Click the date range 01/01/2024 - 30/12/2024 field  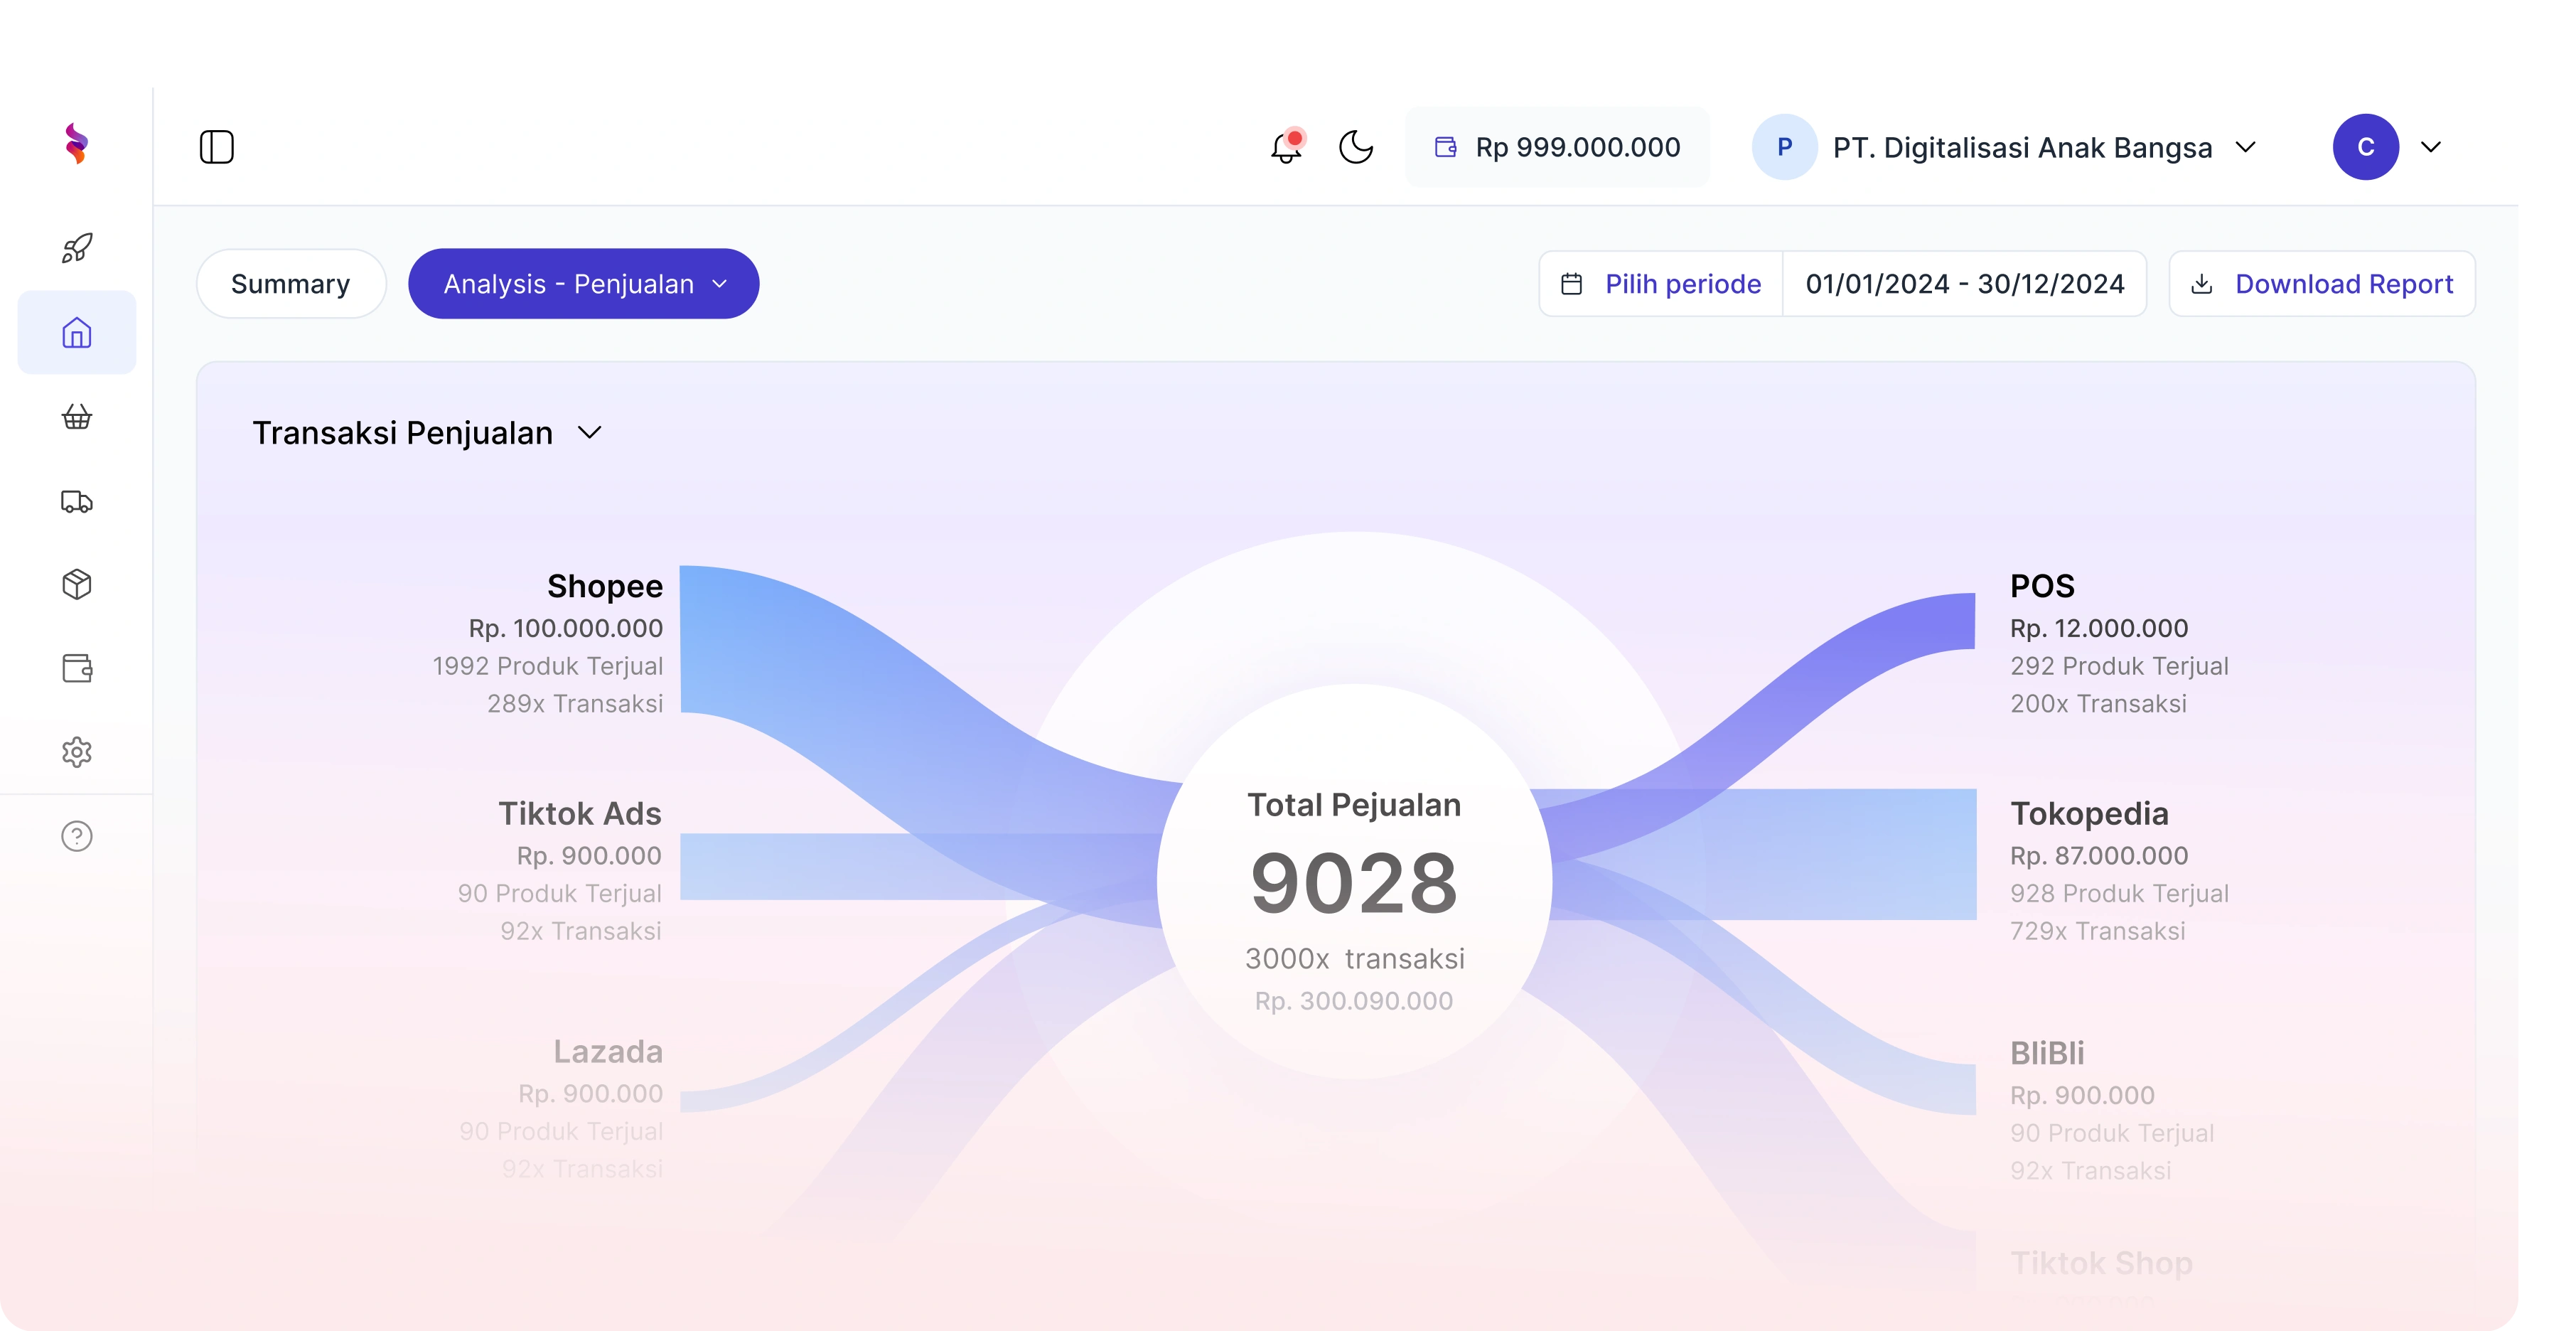(1964, 284)
